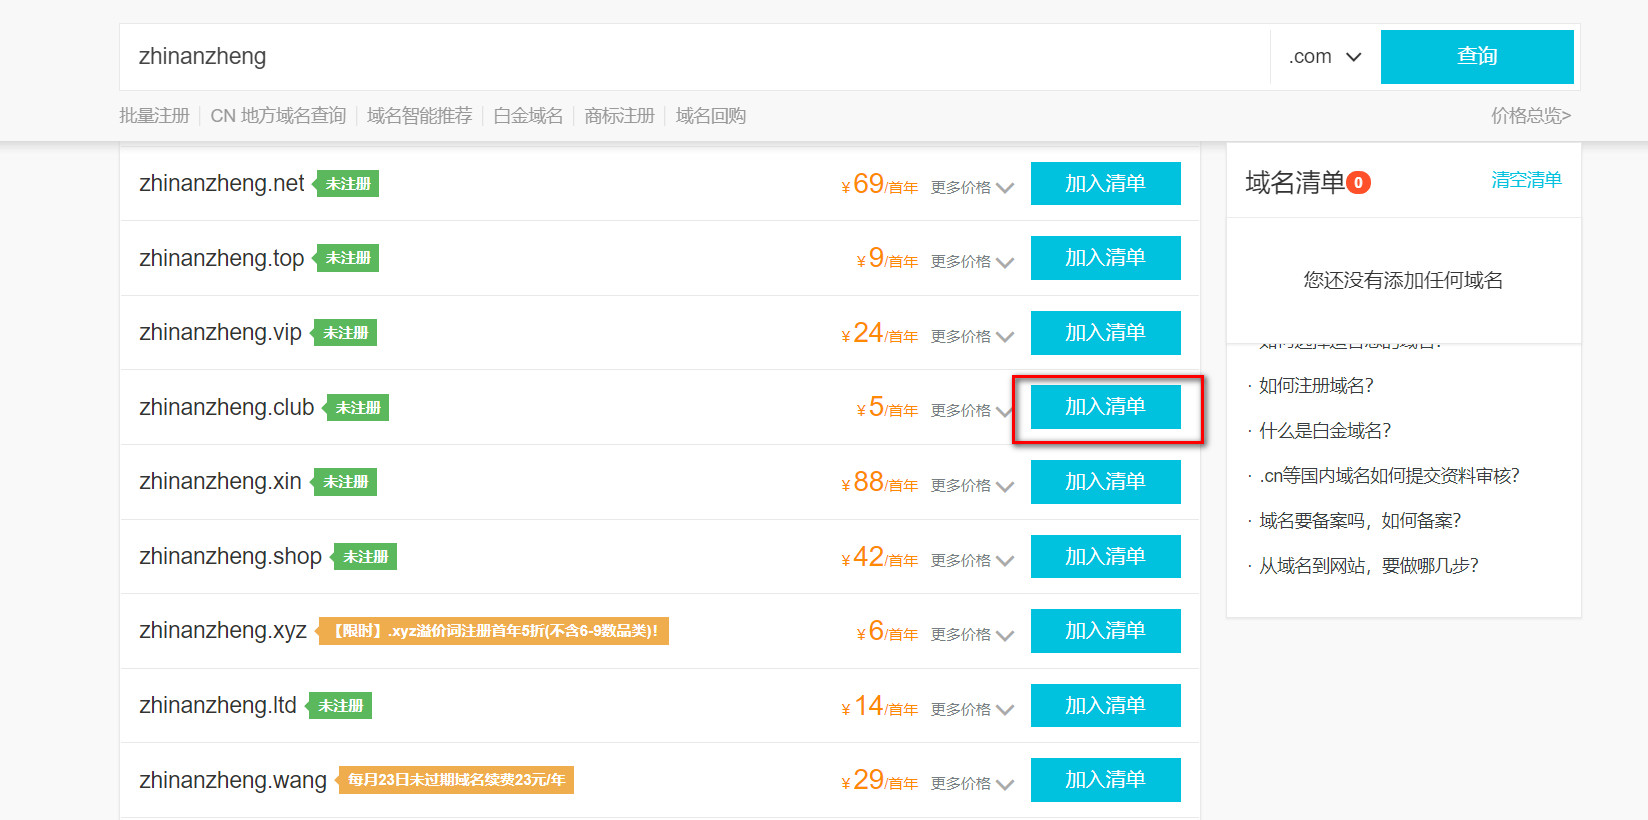Open the 白金域名 link
The height and width of the screenshot is (820, 1648).
coord(528,116)
